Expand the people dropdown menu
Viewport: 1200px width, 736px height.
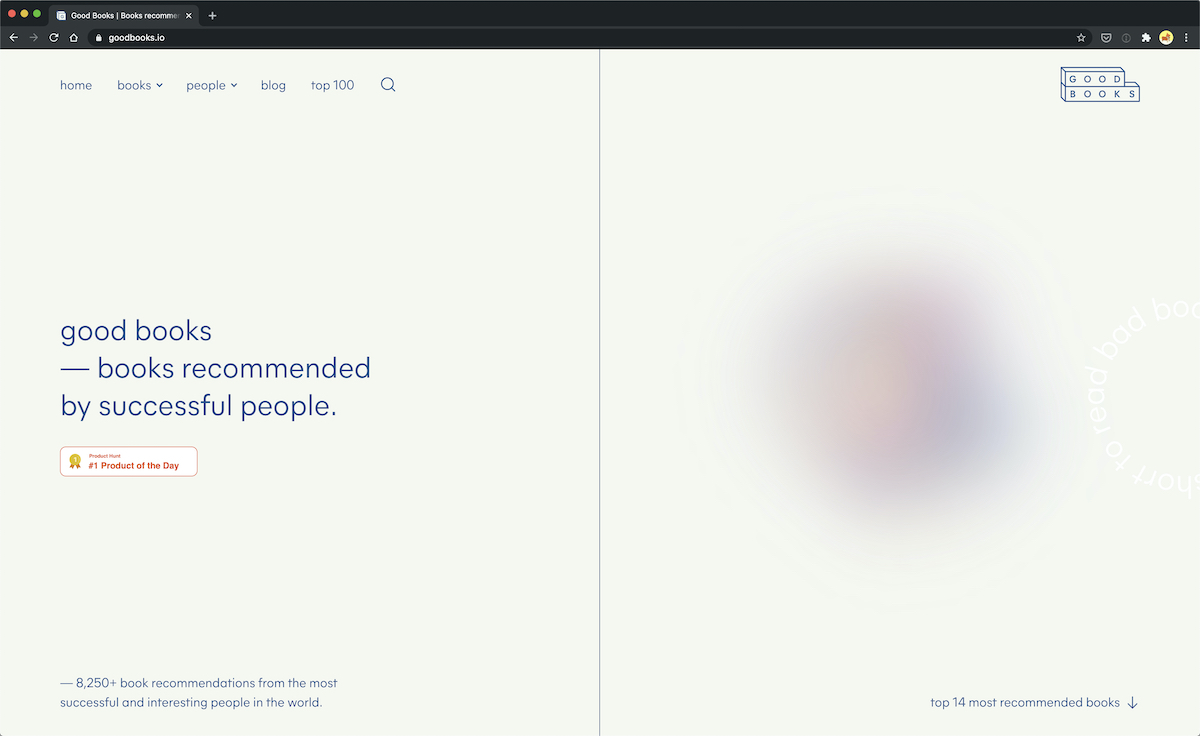point(212,85)
